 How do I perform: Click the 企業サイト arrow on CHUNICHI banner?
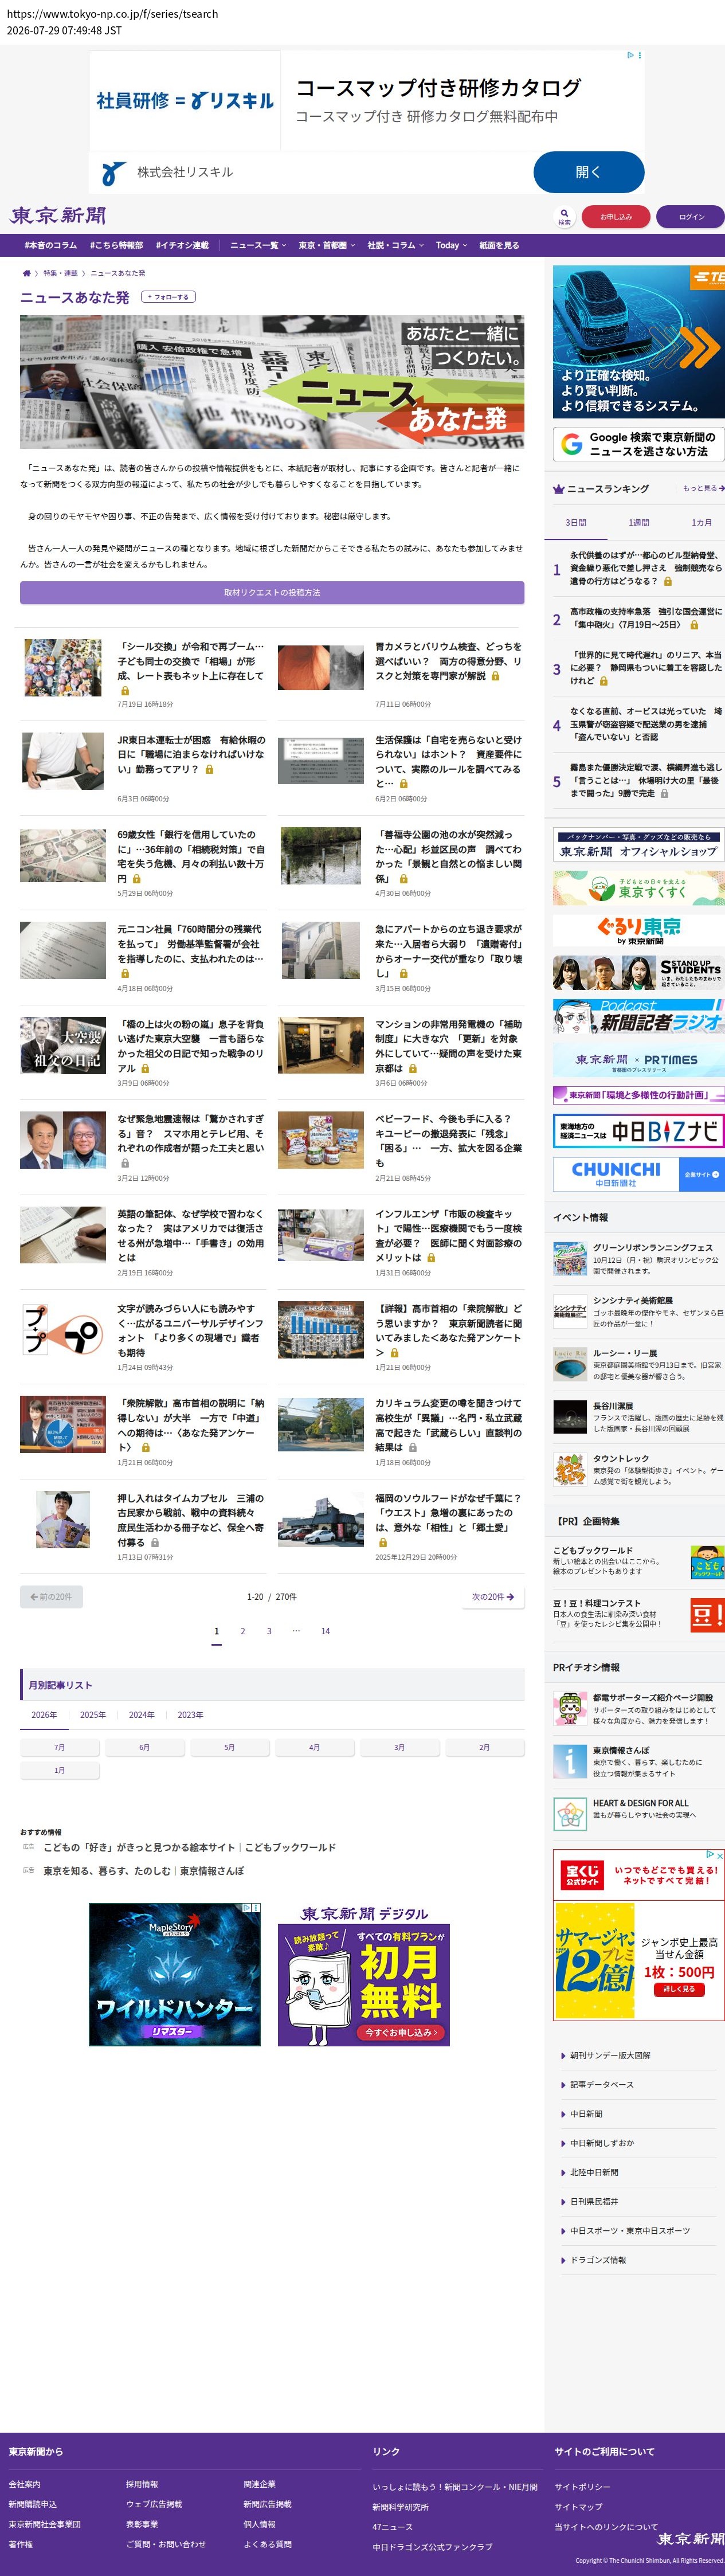coord(715,1174)
